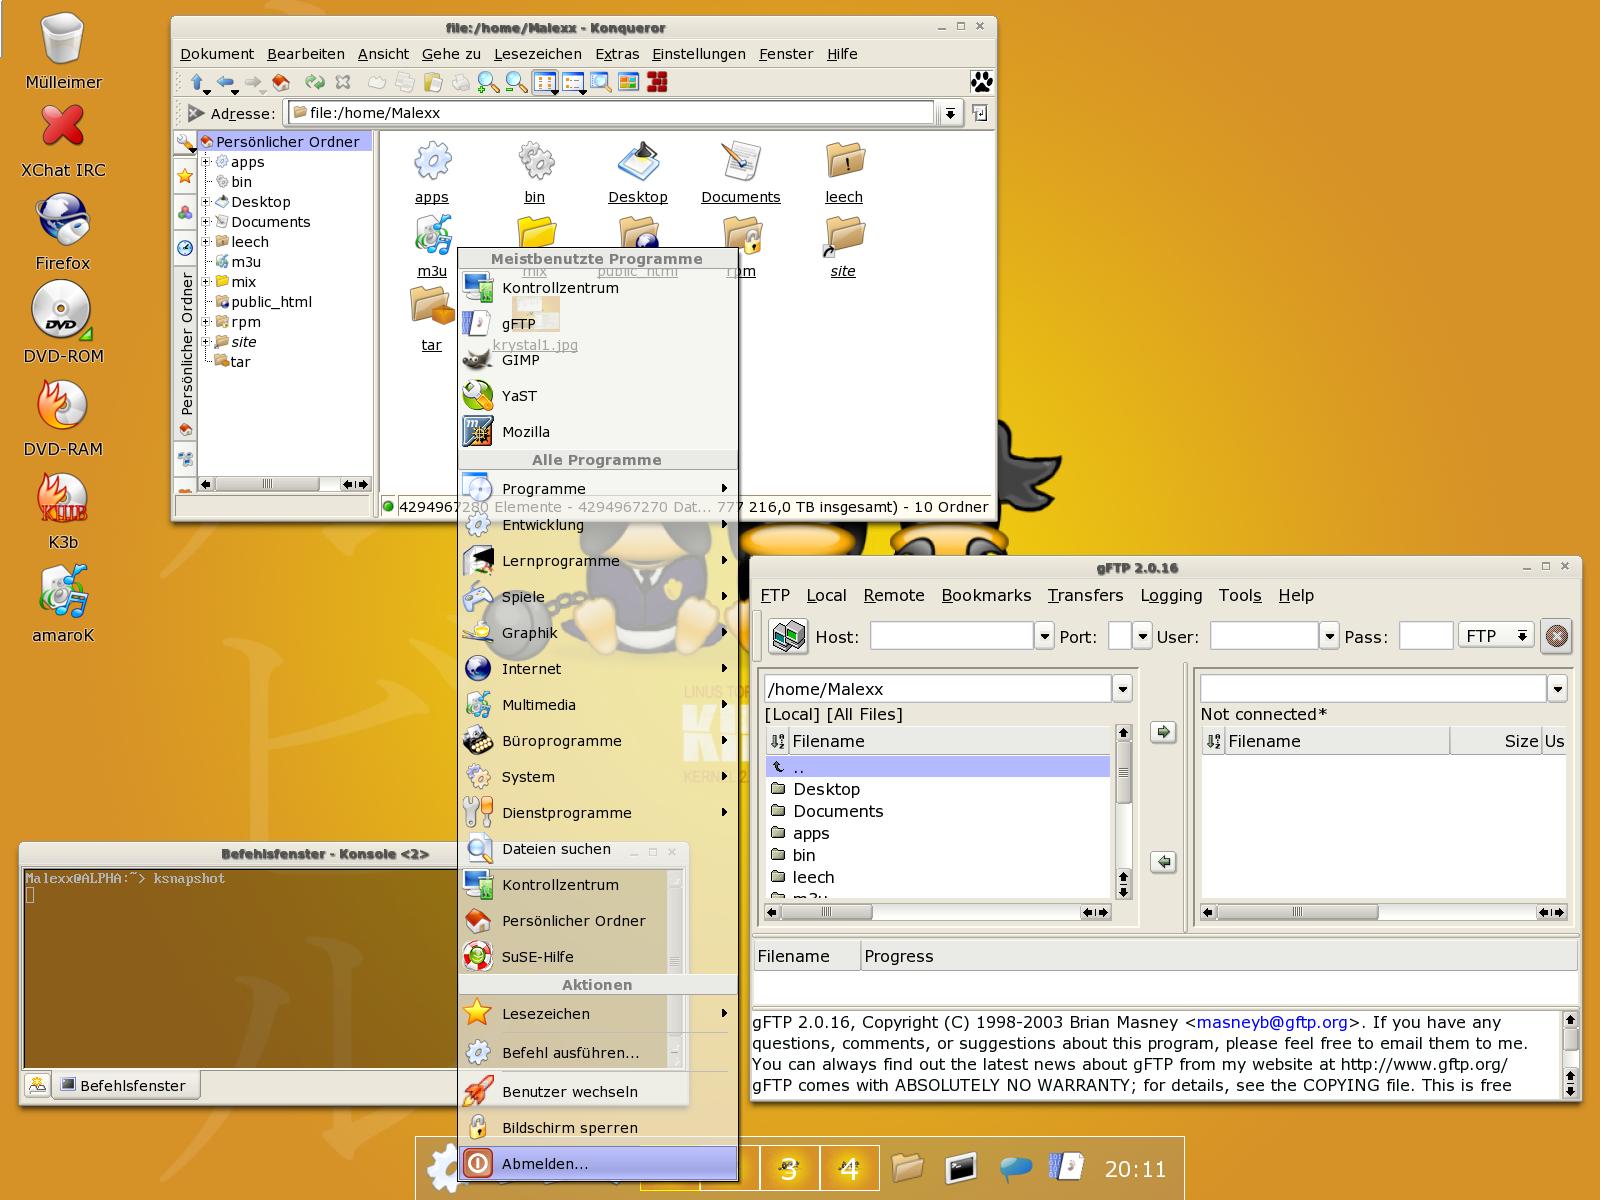Screen dimensions: 1600x1200
Task: Clear the Konqueror address bar with its icon
Action: click(194, 113)
